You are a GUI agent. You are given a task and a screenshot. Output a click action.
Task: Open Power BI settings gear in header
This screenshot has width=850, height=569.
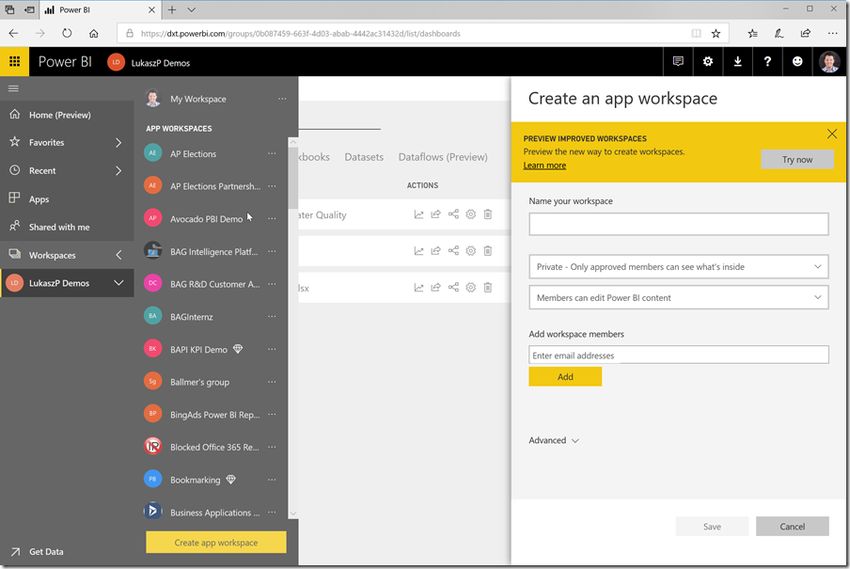click(x=707, y=61)
